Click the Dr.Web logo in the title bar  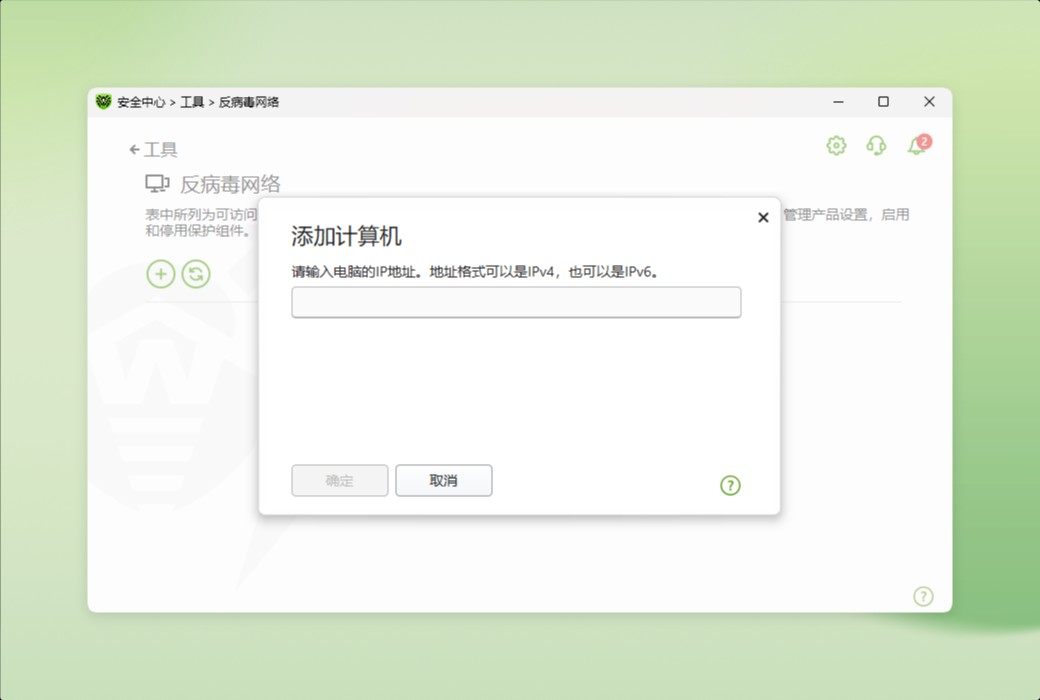[104, 101]
